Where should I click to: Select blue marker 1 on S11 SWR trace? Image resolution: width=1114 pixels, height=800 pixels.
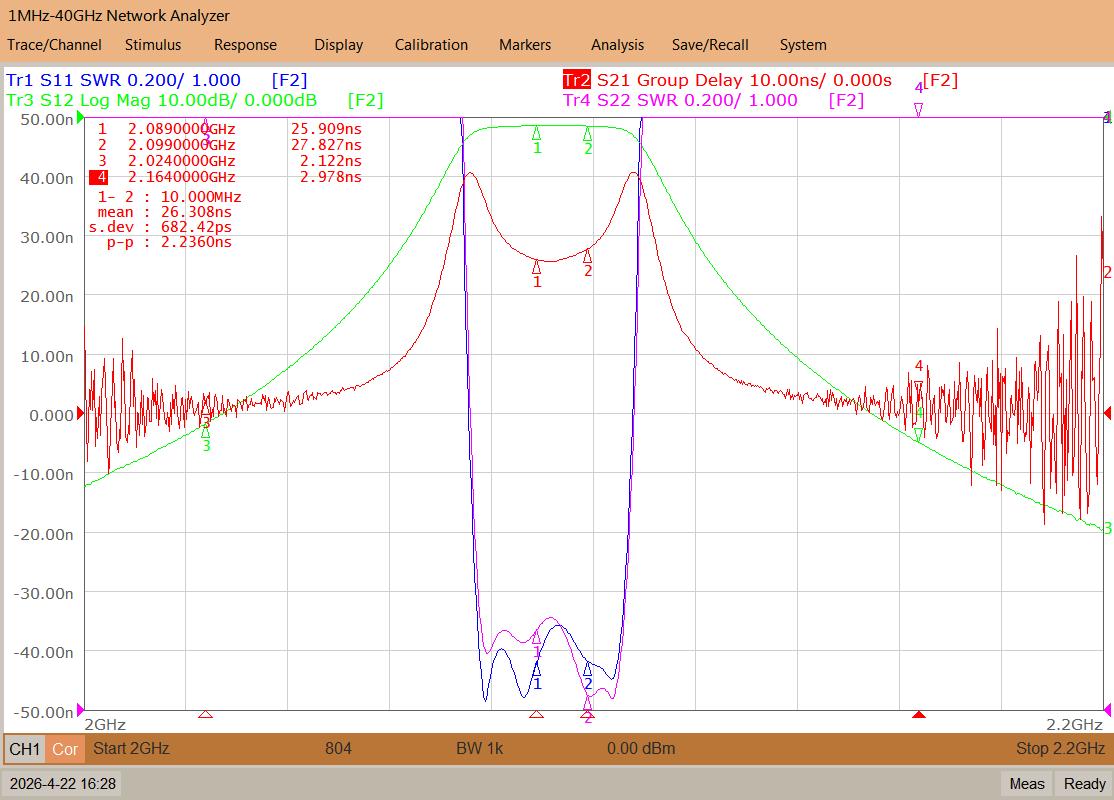[536, 669]
